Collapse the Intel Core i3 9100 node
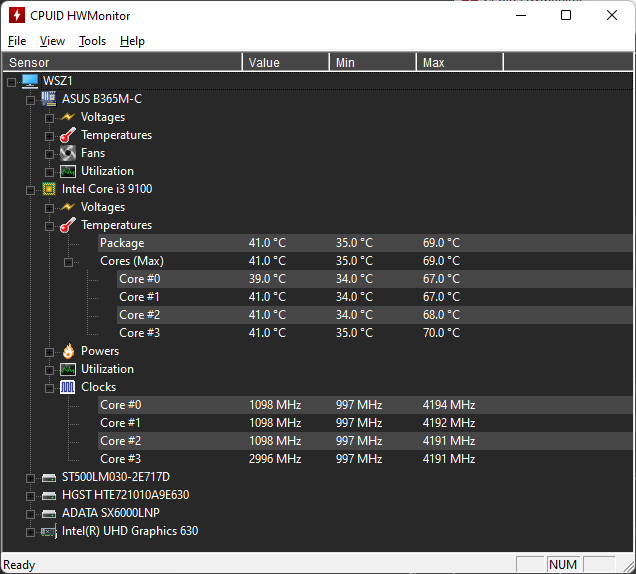Viewport: 636px width, 574px height. pyautogui.click(x=30, y=190)
